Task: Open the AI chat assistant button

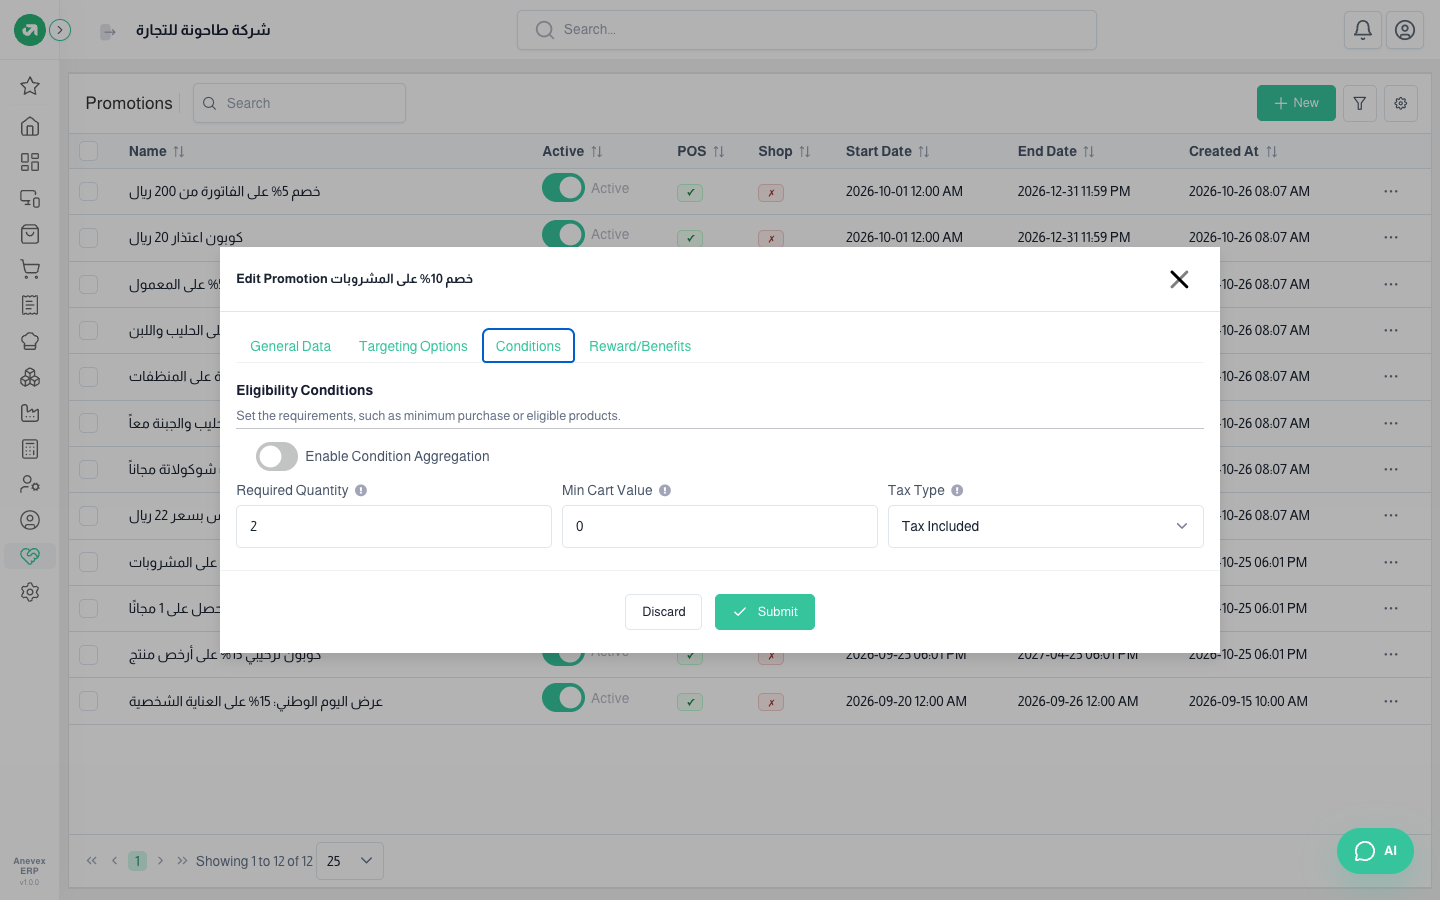Action: 1375,851
